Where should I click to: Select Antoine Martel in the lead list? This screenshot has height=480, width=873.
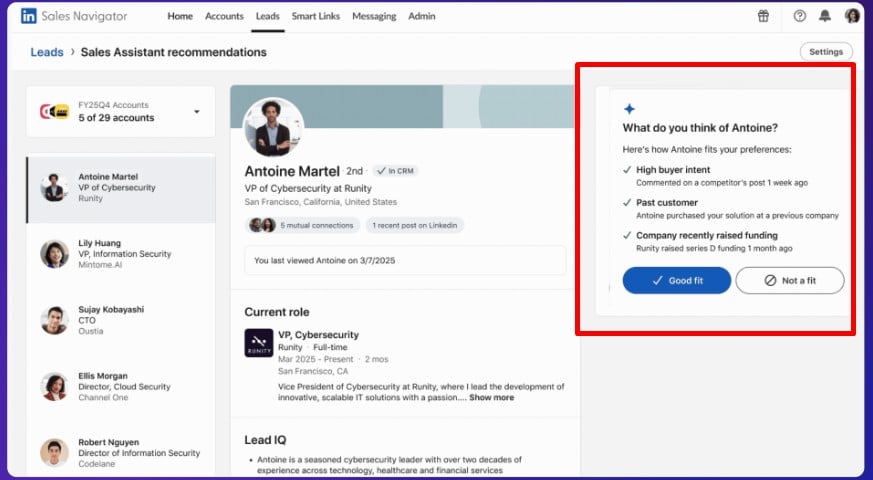coord(121,189)
